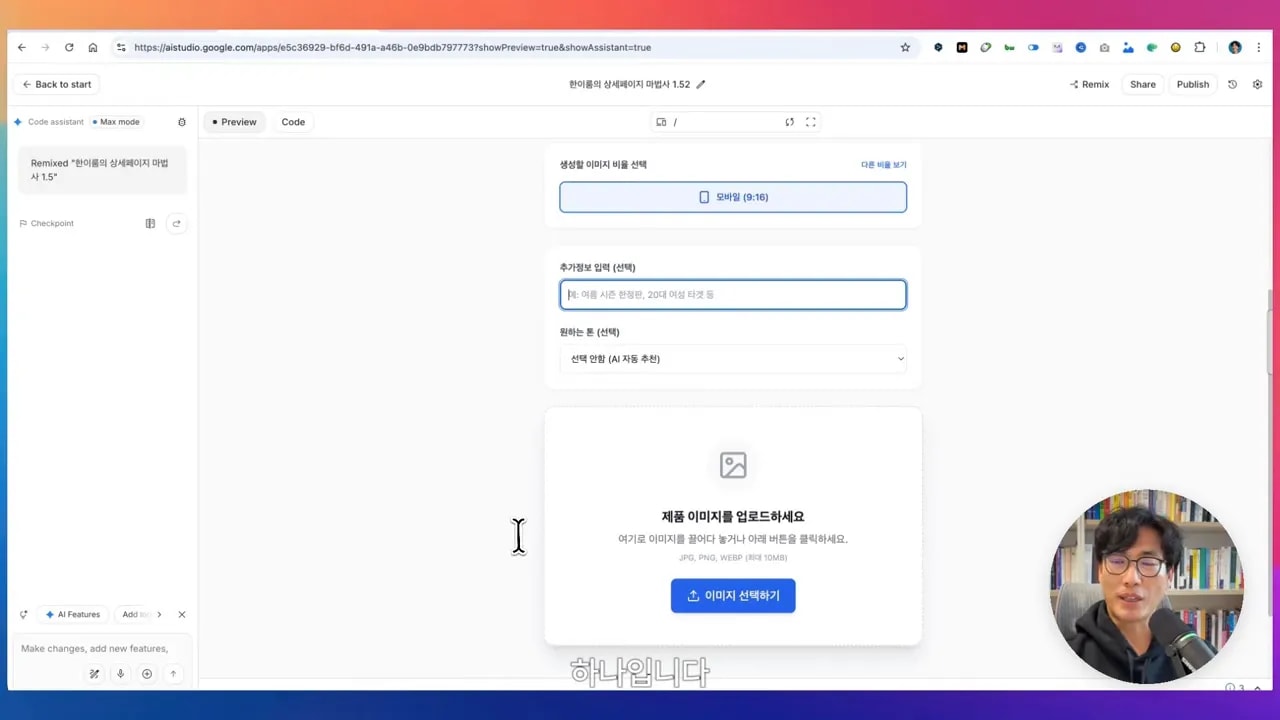The image size is (1280, 720).
Task: Open AI Studio settings gear
Action: pos(1258,84)
